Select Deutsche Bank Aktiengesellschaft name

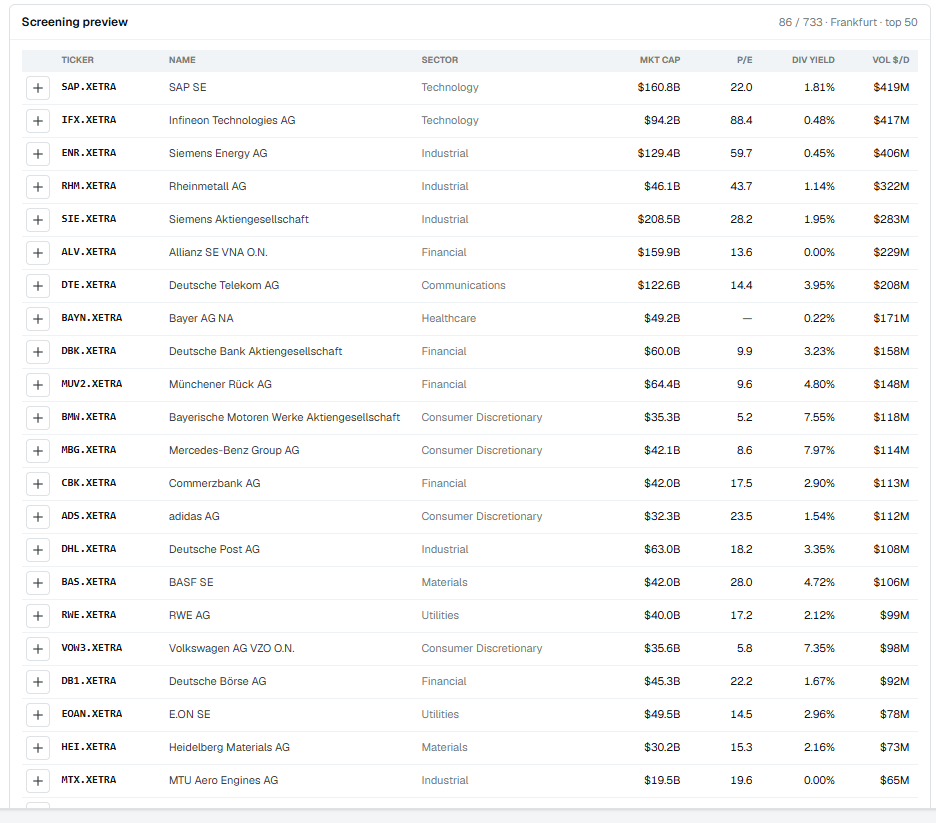click(x=255, y=351)
